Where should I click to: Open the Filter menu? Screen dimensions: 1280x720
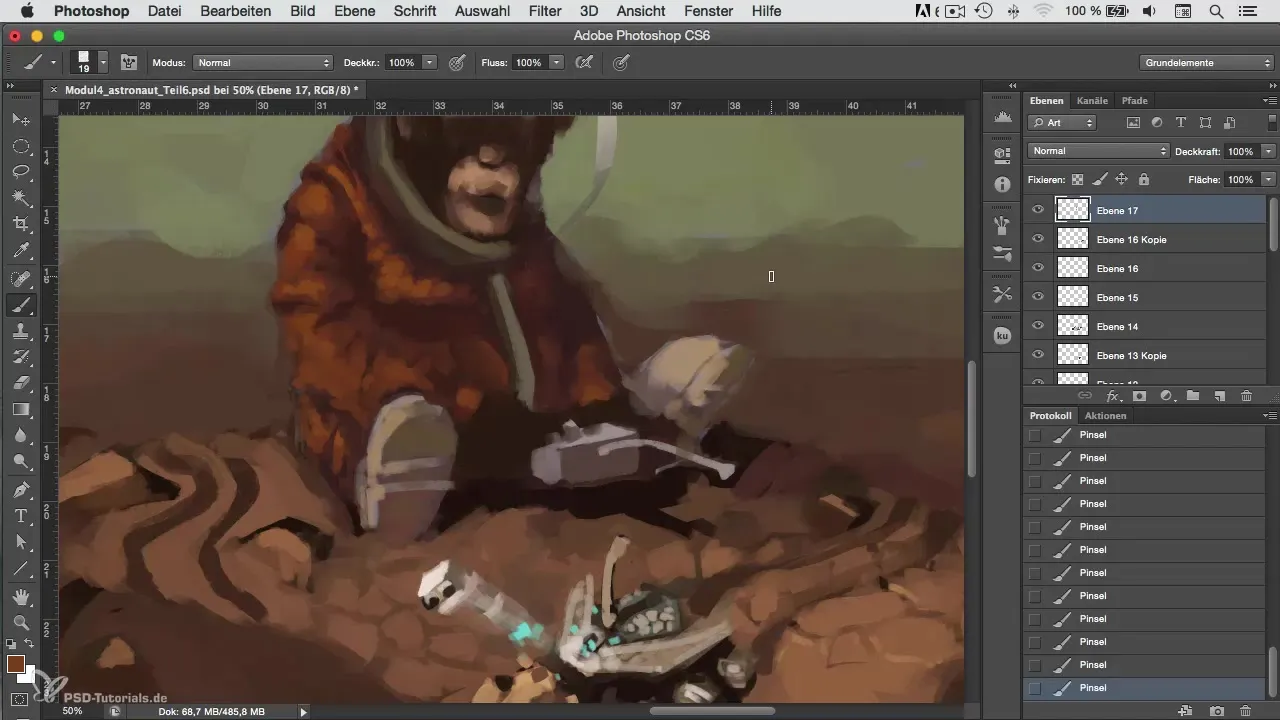point(545,11)
